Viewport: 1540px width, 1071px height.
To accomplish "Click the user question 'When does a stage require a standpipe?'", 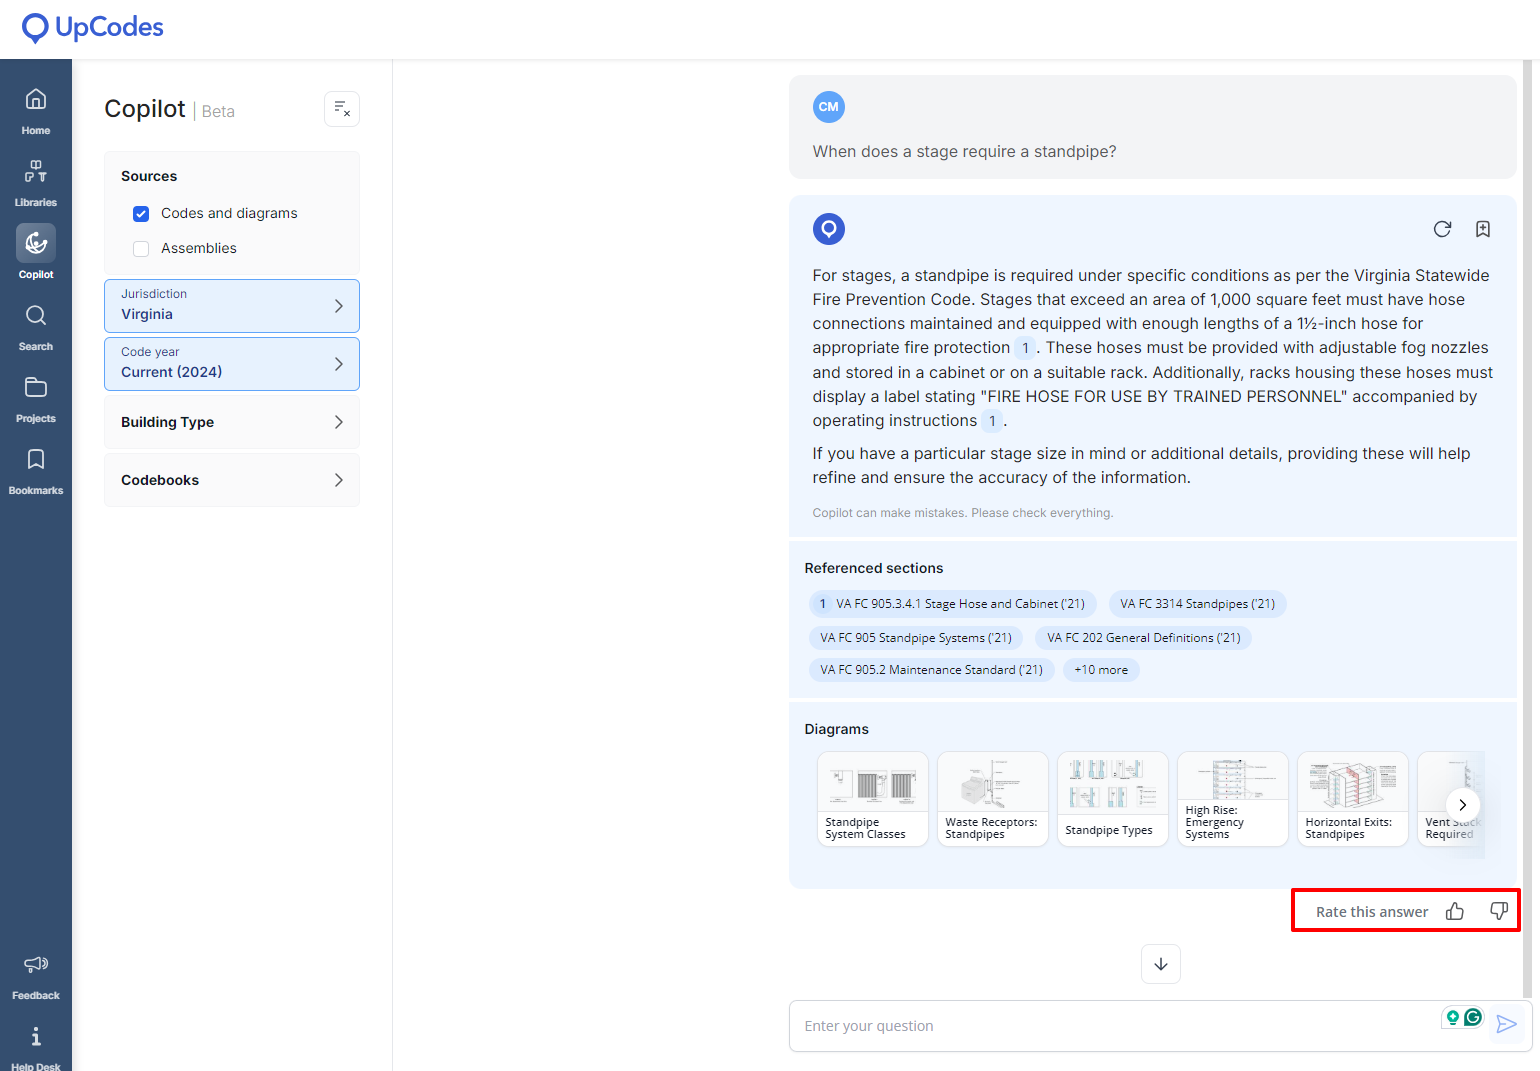I will 964,152.
